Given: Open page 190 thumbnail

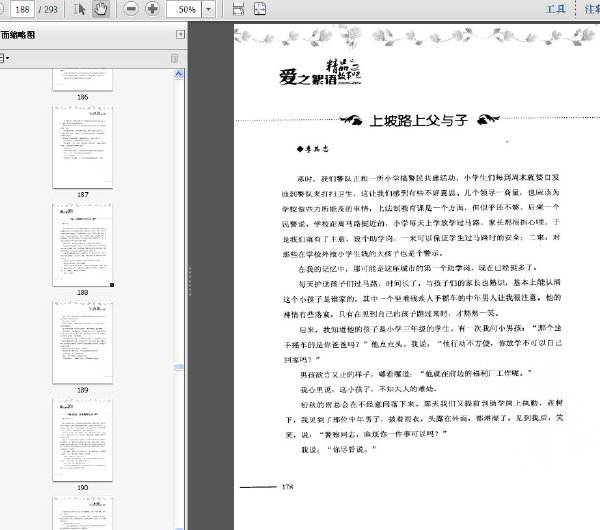Looking at the screenshot, I should click(x=82, y=440).
